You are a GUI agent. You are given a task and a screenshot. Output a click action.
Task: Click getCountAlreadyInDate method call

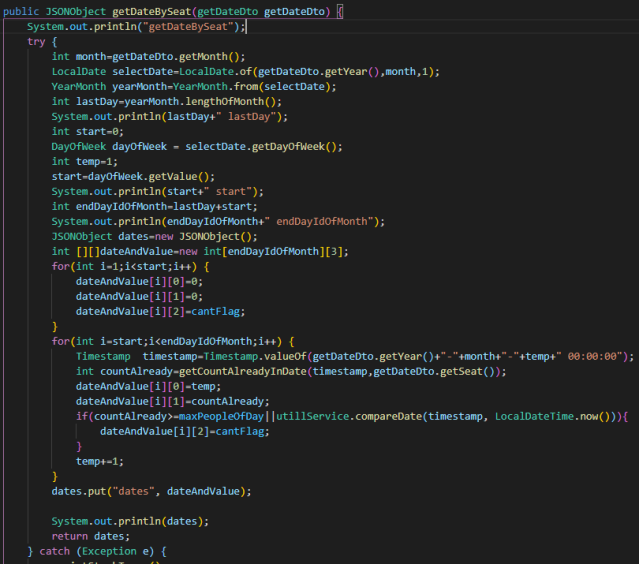339,372
